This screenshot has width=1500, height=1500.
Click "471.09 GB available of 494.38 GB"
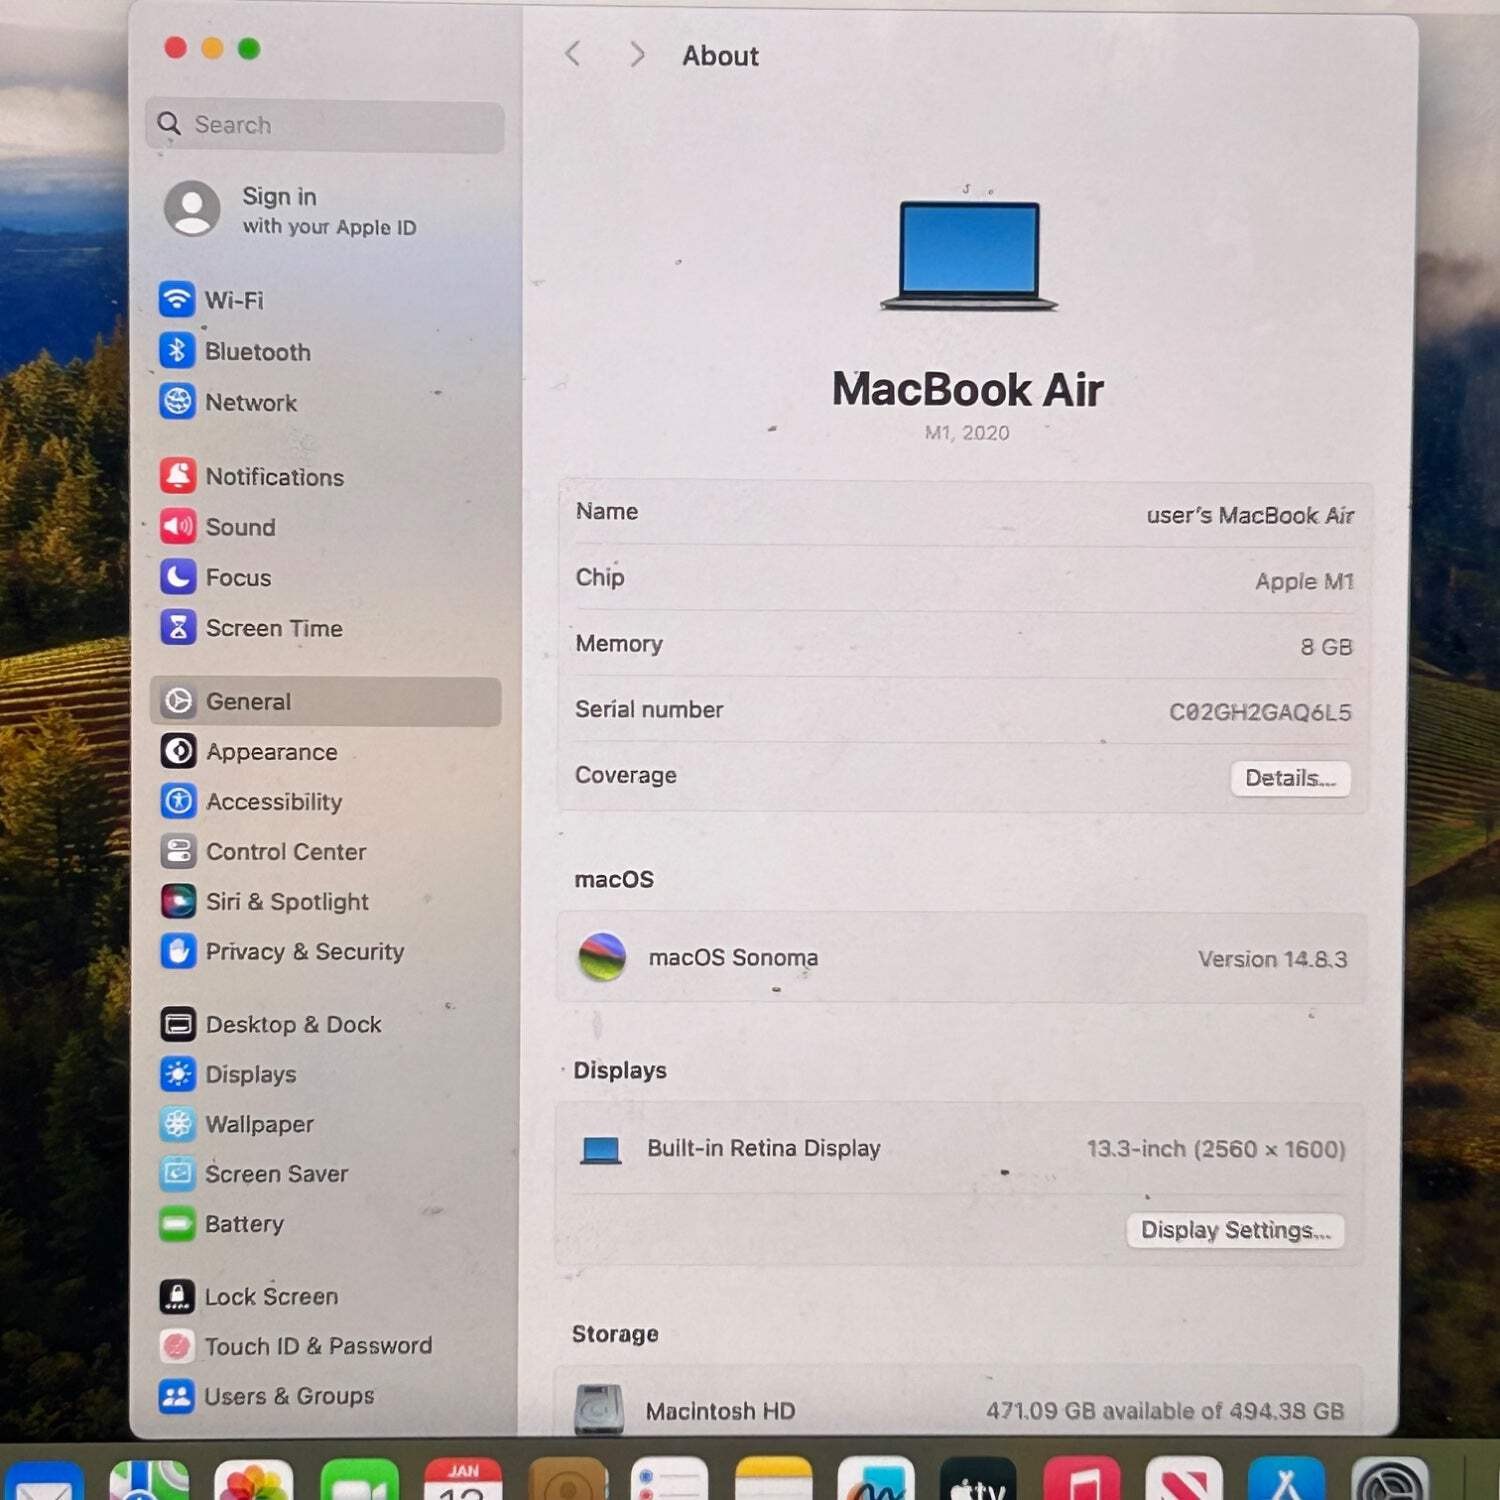click(1165, 1411)
